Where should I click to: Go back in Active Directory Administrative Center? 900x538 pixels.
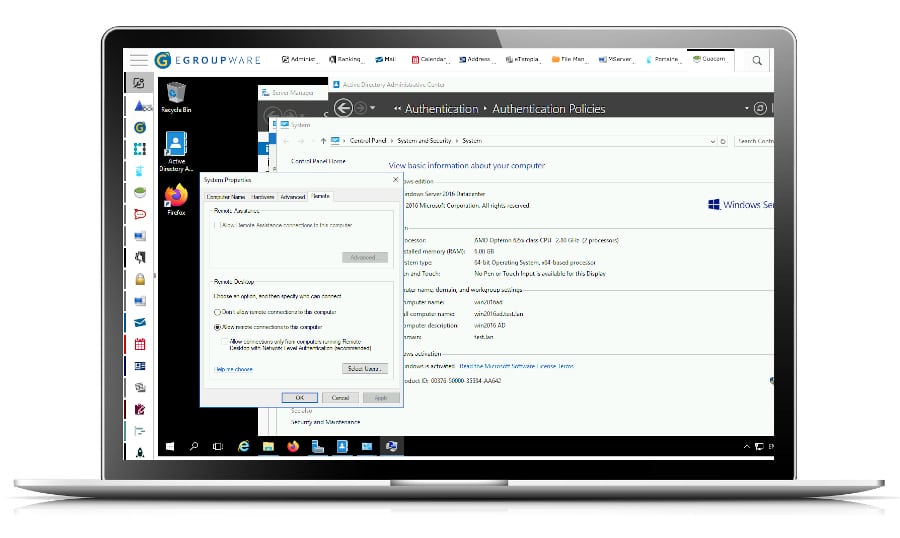click(x=343, y=108)
